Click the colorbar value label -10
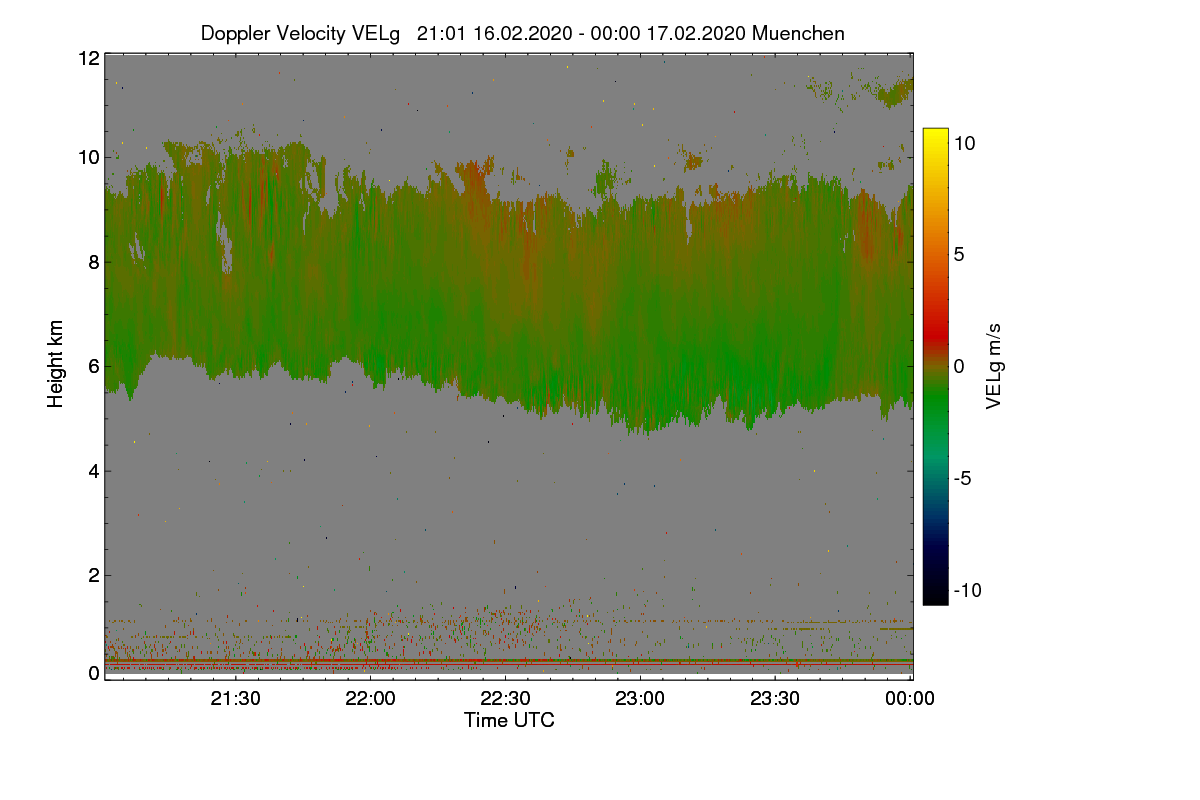Image resolution: width=1200 pixels, height=800 pixels. click(x=967, y=590)
